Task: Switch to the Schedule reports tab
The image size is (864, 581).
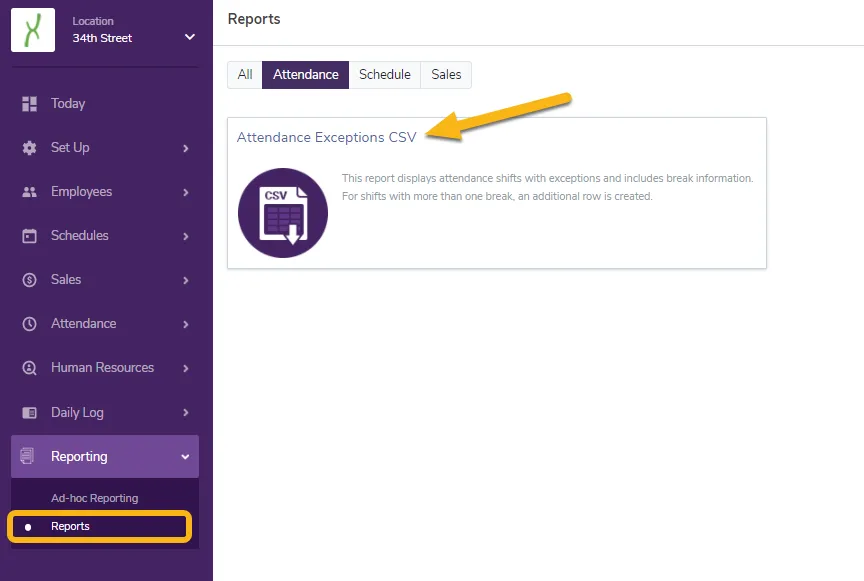Action: click(385, 74)
